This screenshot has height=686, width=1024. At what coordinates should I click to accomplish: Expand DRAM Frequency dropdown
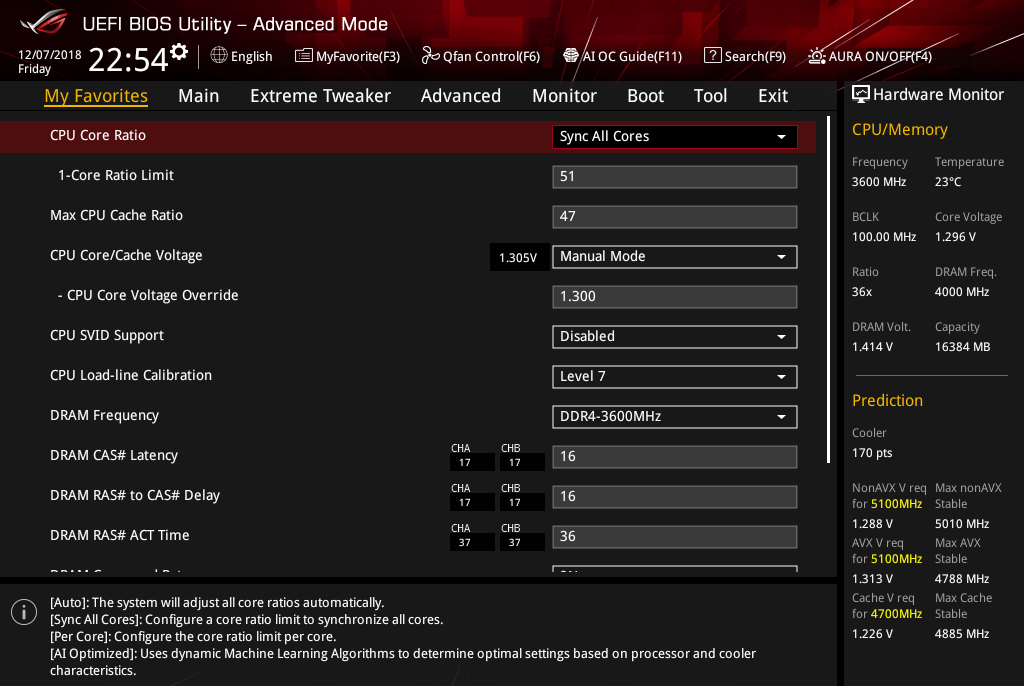pyautogui.click(x=675, y=417)
